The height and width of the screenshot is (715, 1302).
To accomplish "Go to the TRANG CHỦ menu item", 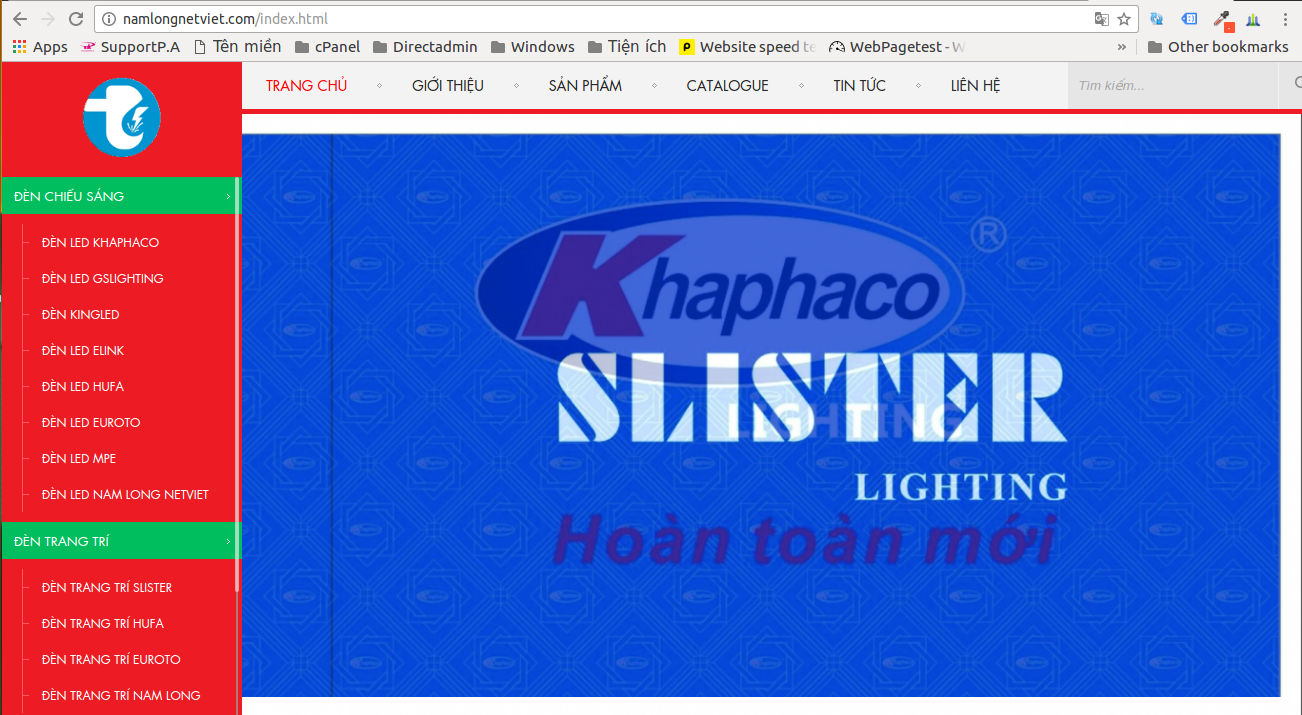I will click(307, 86).
